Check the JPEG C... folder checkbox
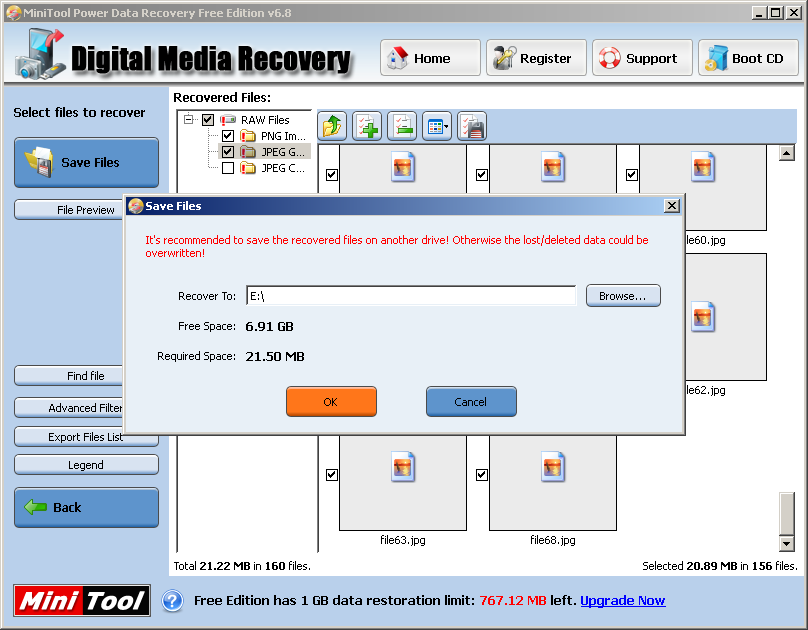Viewport: 808px width, 630px height. coord(228,168)
